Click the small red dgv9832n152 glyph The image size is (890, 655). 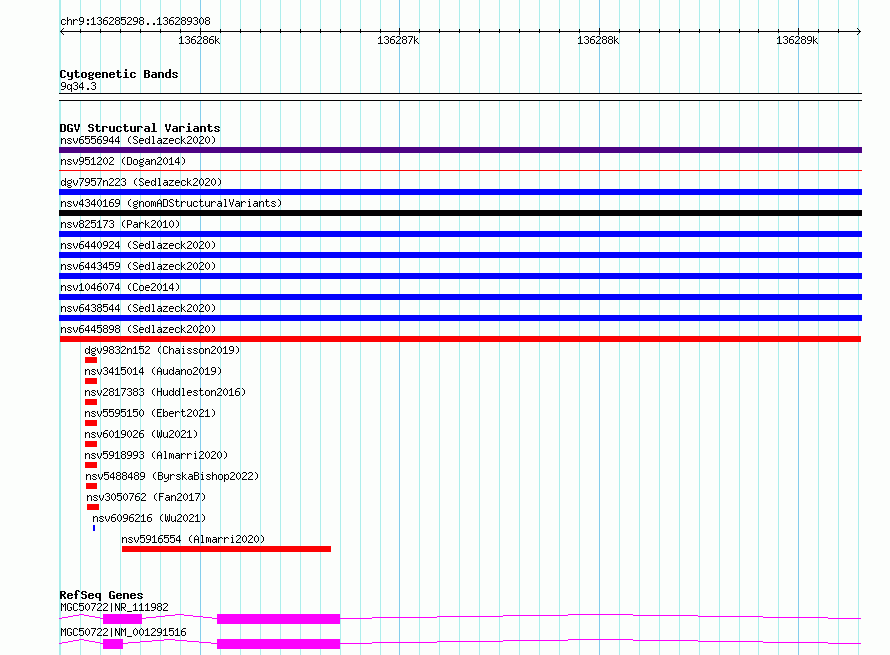pyautogui.click(x=91, y=360)
